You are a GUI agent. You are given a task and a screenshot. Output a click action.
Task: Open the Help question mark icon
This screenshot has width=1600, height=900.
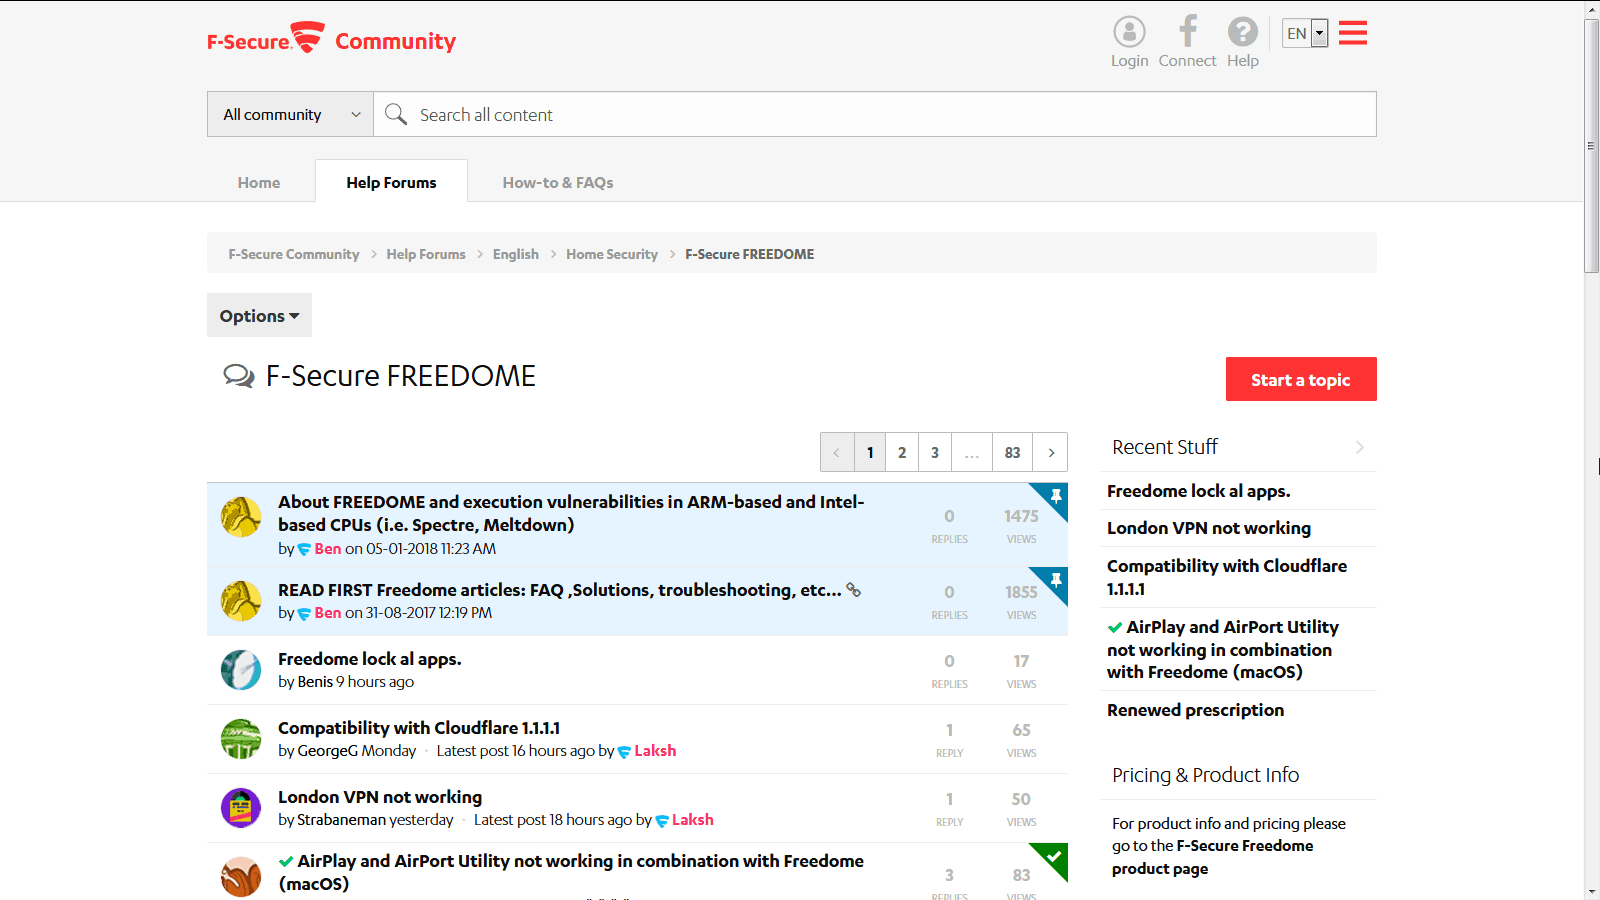click(x=1243, y=32)
